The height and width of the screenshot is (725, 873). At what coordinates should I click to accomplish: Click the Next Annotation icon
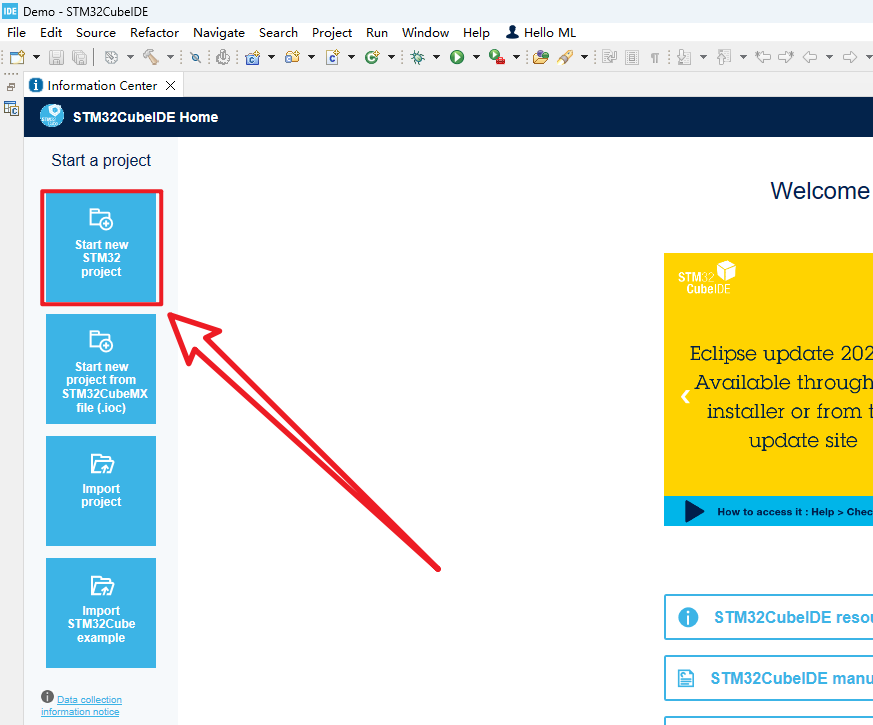[x=684, y=57]
